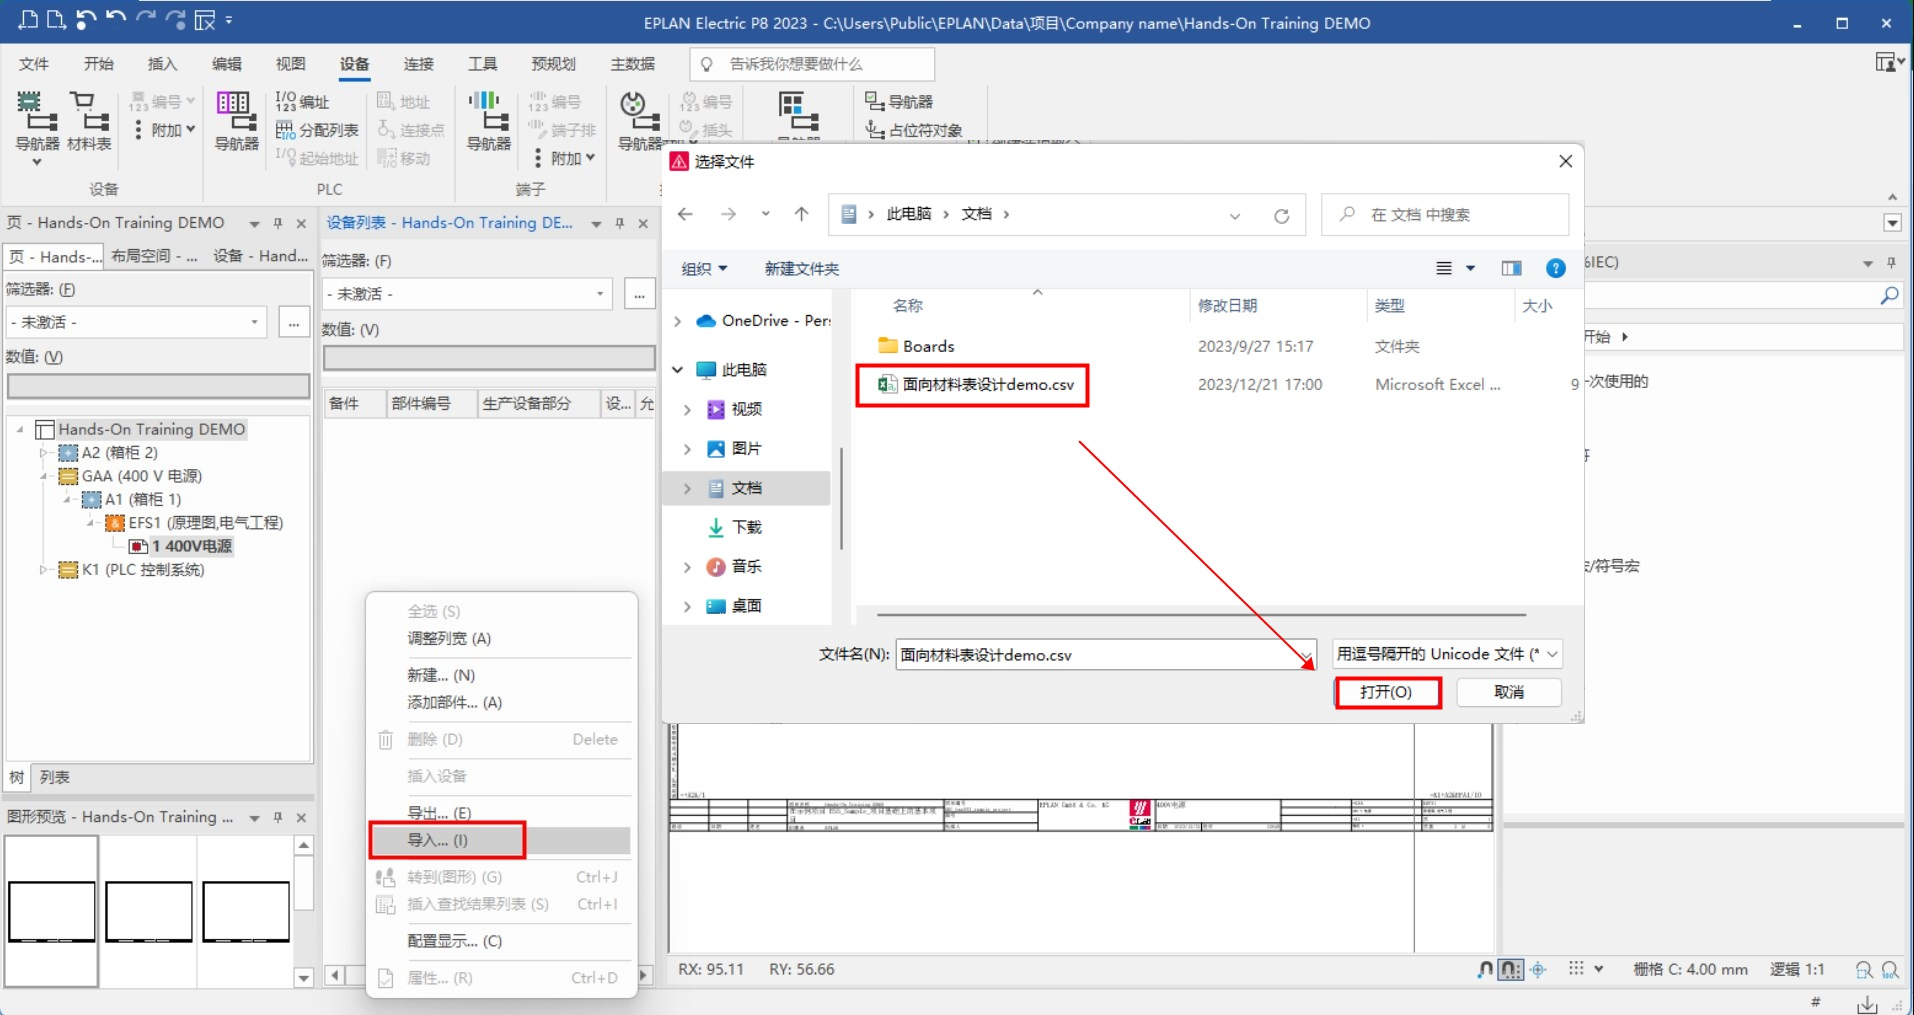Open the 分配列表 icon
This screenshot has width=1914, height=1015.
[316, 130]
